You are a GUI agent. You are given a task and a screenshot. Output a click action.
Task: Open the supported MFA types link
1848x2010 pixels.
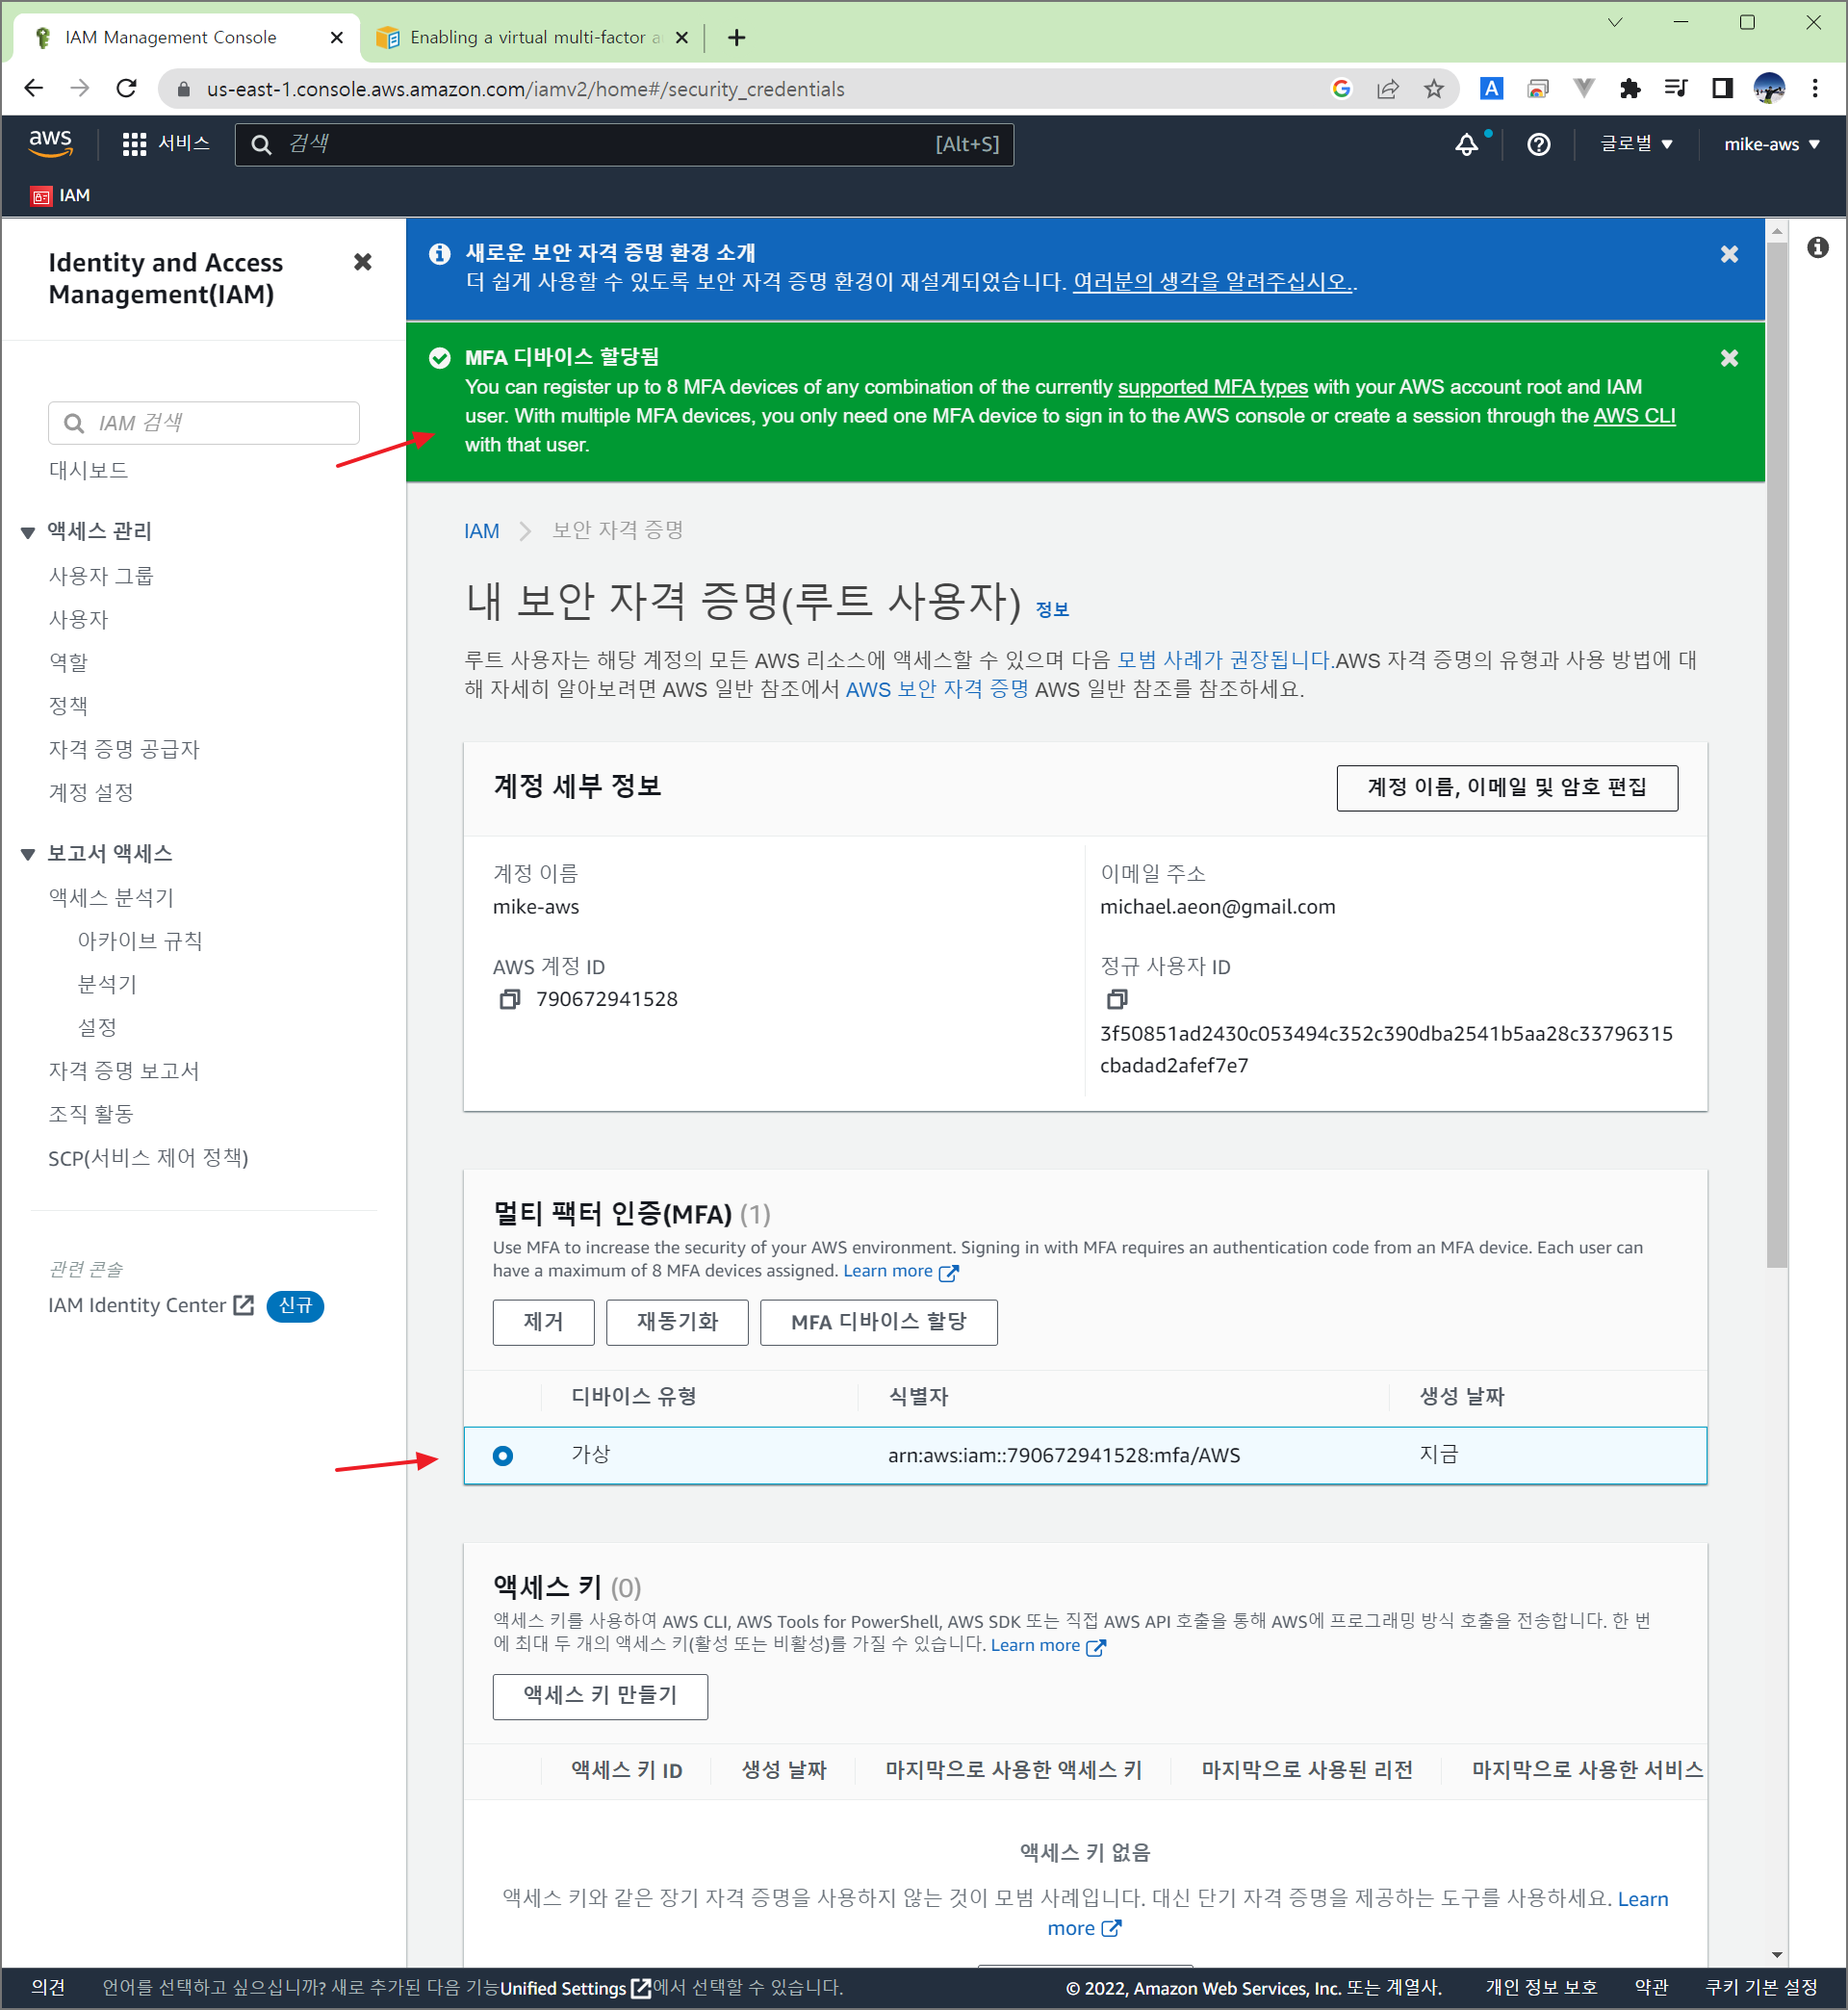tap(1212, 387)
